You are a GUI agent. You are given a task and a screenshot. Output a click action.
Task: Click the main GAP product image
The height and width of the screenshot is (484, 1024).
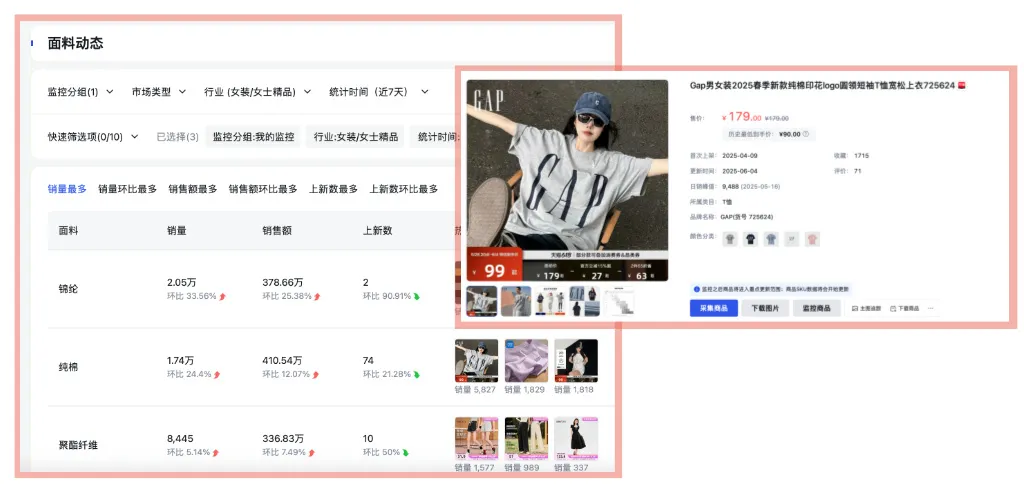point(568,180)
